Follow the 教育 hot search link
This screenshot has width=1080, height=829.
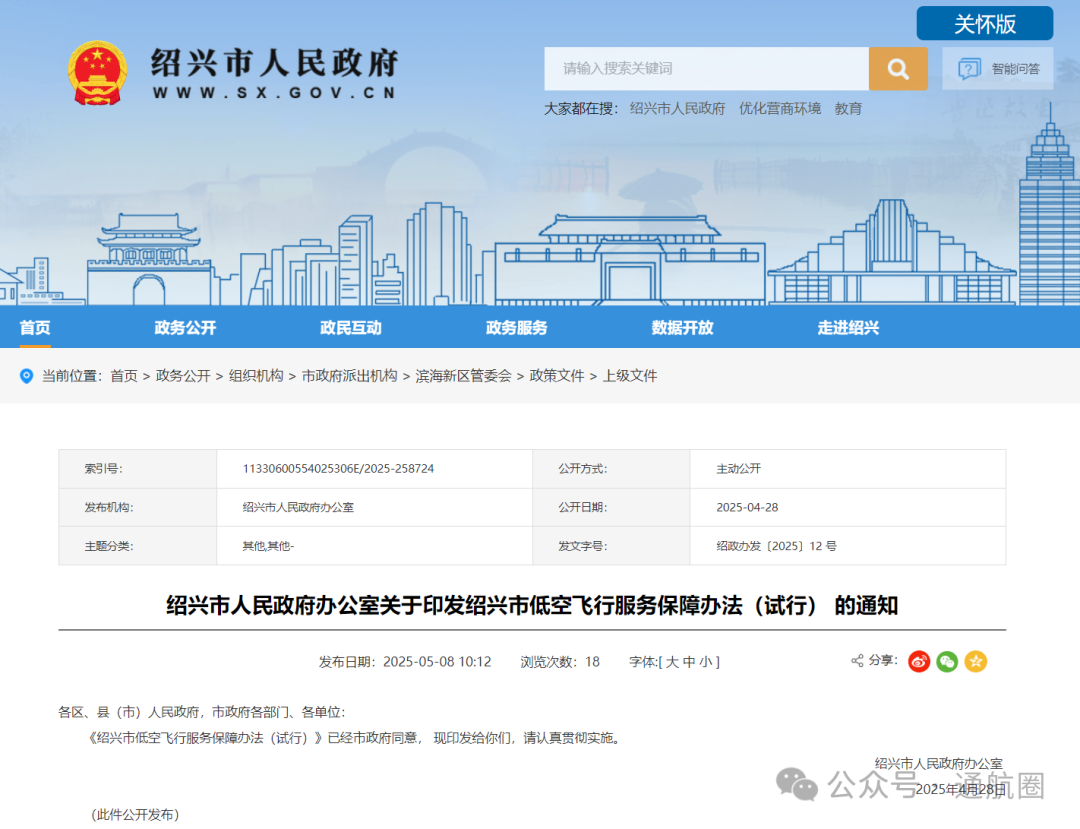[x=848, y=108]
